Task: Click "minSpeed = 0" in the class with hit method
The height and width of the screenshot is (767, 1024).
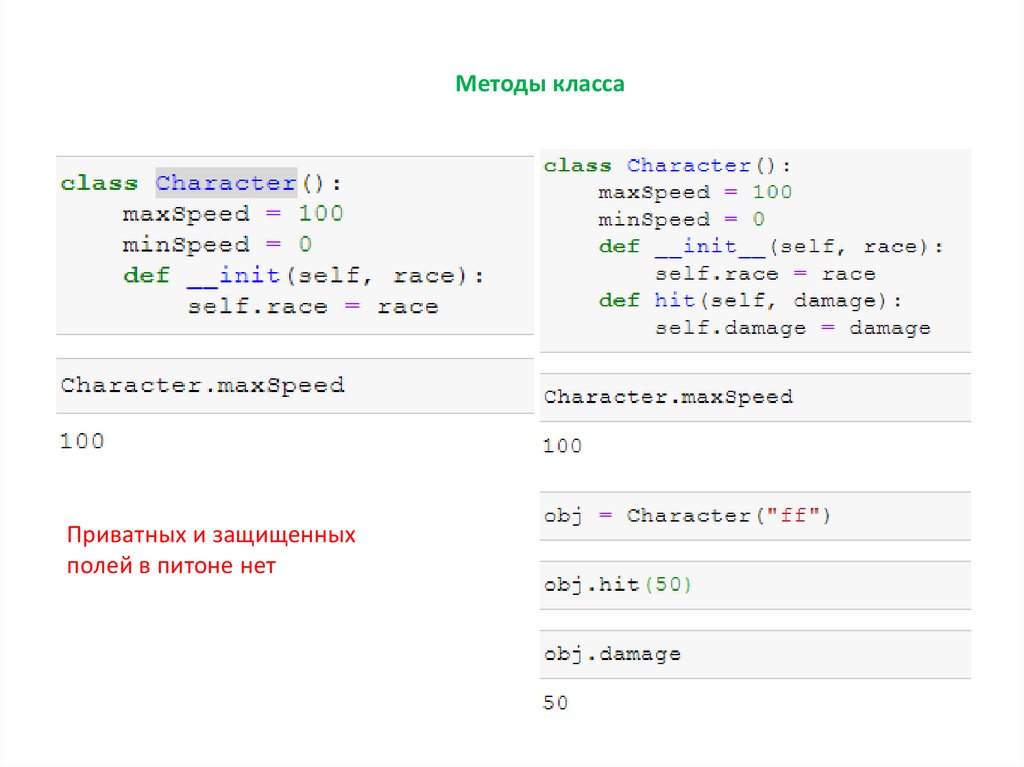Action: pyautogui.click(x=681, y=220)
